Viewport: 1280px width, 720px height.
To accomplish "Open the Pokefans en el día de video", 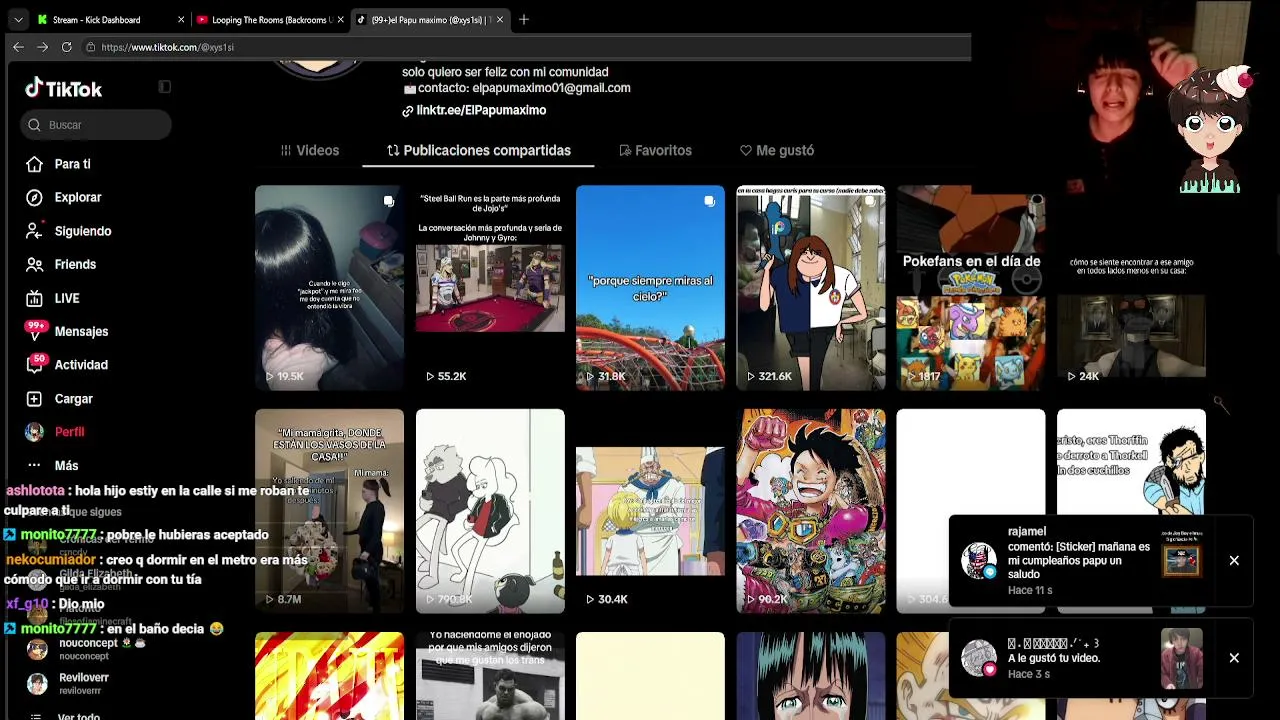I will [x=971, y=288].
